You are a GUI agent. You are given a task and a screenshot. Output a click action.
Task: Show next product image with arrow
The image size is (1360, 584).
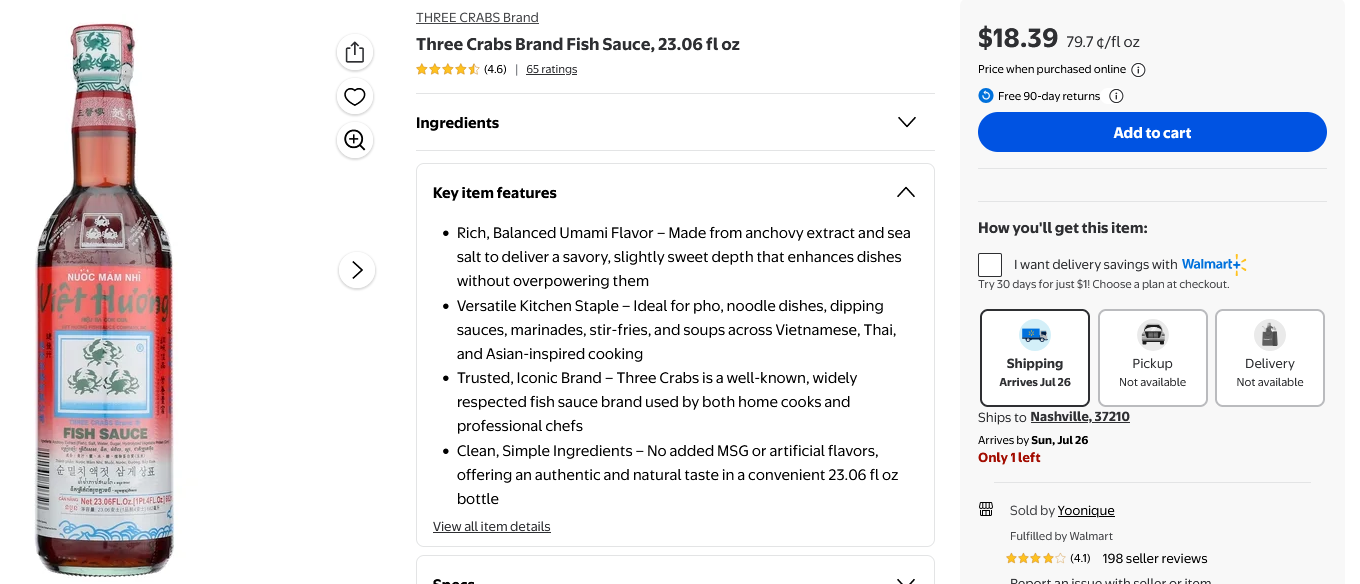click(357, 270)
